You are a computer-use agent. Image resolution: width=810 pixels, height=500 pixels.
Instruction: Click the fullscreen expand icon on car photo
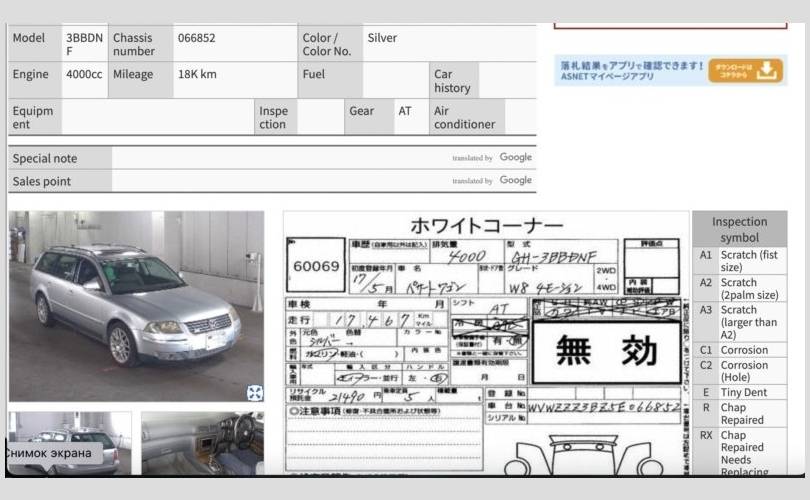[255, 392]
